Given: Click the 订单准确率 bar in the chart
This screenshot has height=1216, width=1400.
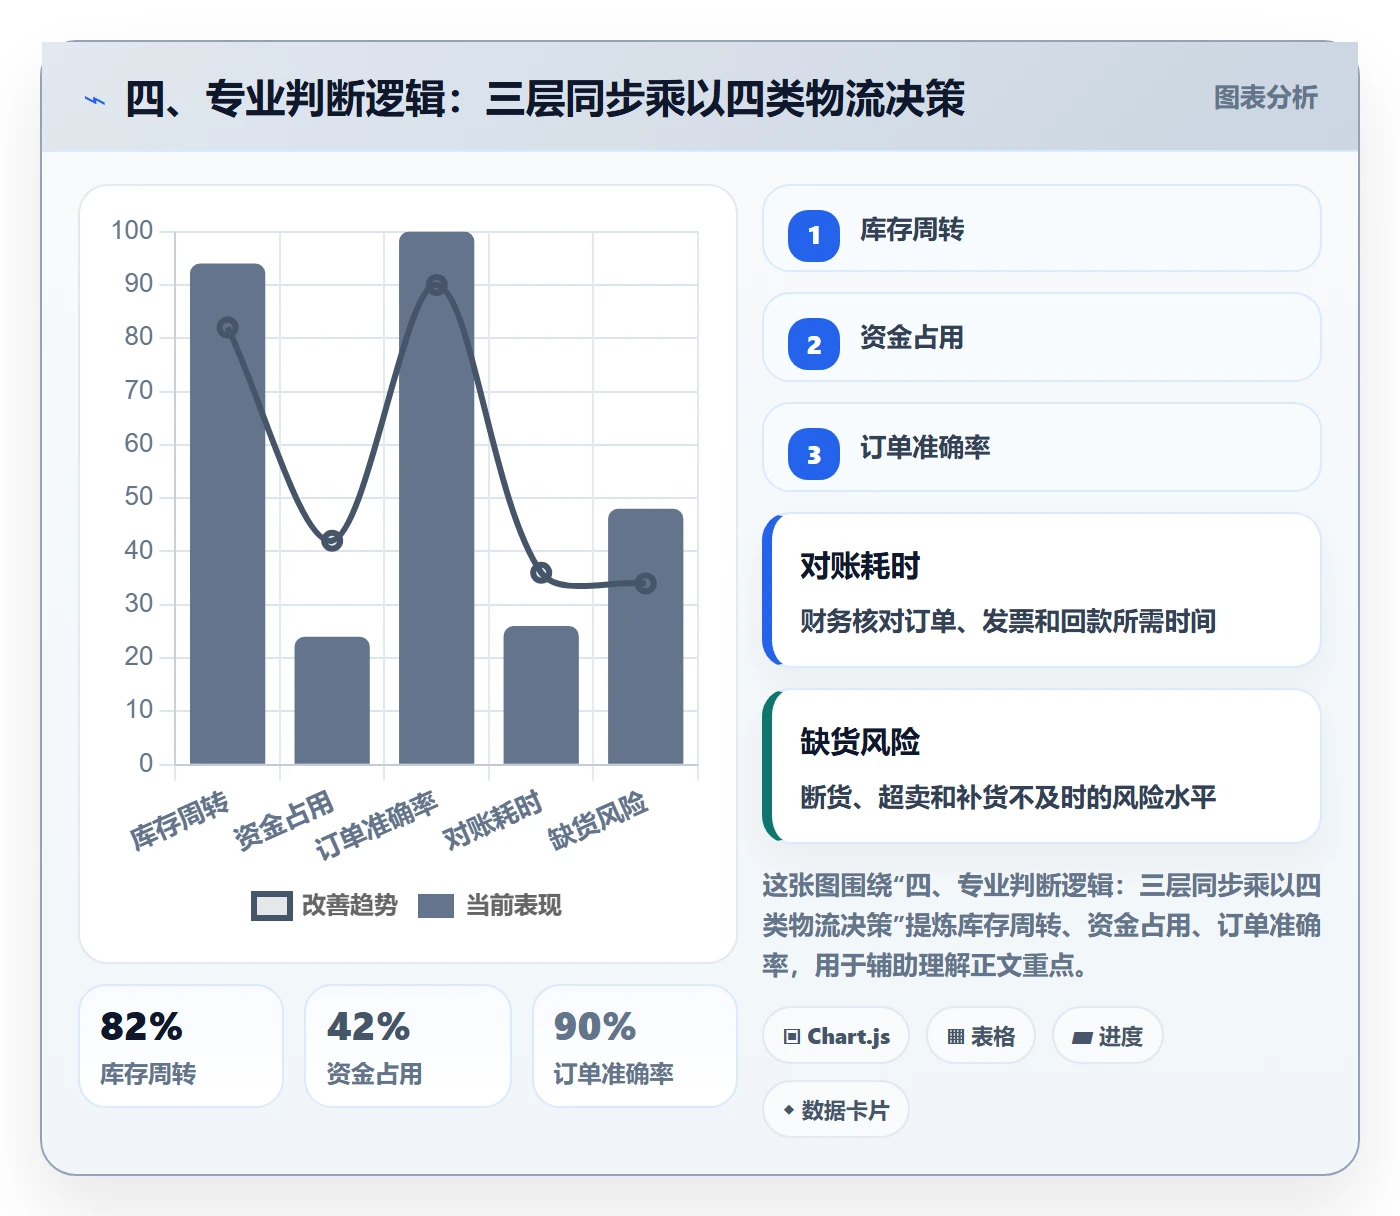Looking at the screenshot, I should pyautogui.click(x=437, y=498).
